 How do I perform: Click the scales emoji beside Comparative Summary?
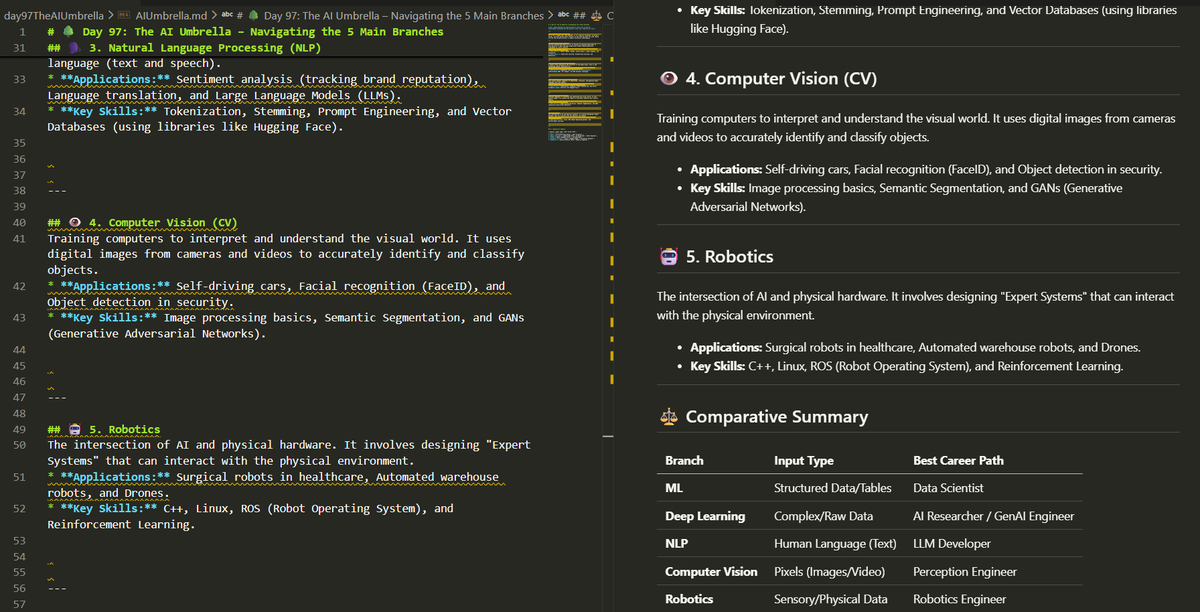tap(669, 417)
